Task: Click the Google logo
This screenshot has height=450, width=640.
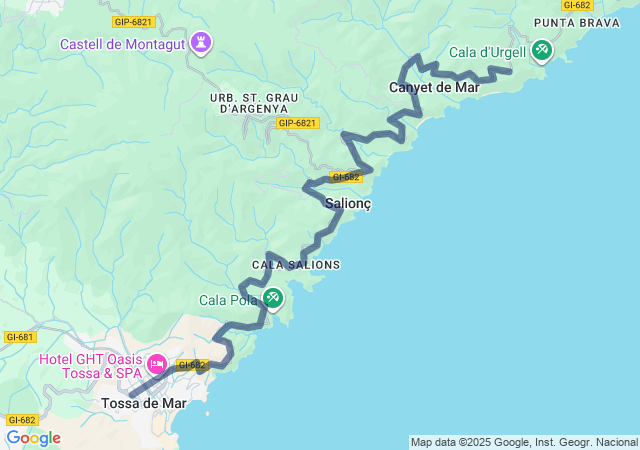Action: (x=34, y=438)
